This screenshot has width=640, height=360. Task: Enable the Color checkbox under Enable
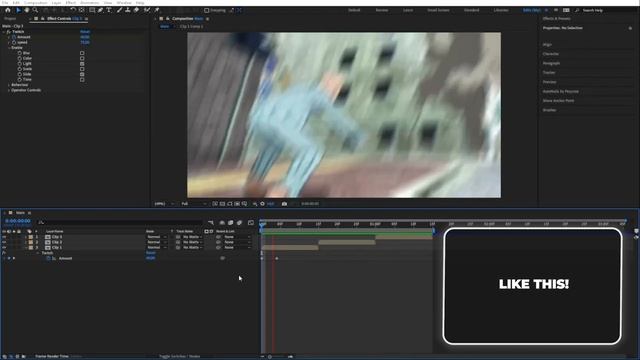[x=82, y=58]
